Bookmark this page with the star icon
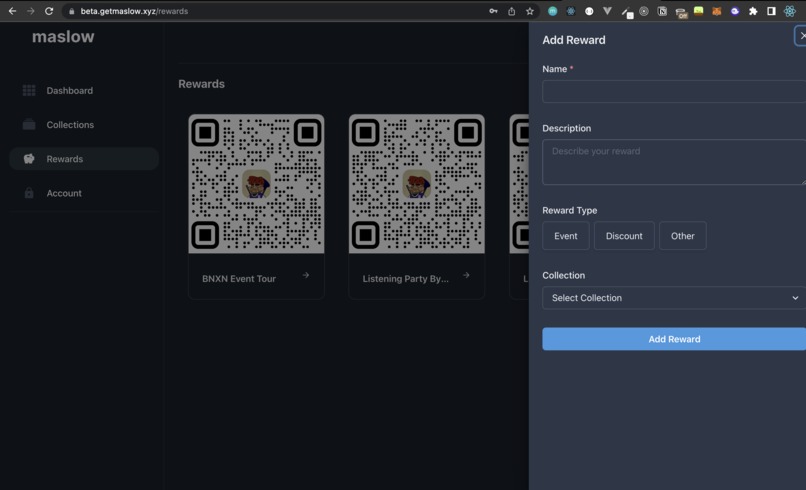 click(x=529, y=11)
